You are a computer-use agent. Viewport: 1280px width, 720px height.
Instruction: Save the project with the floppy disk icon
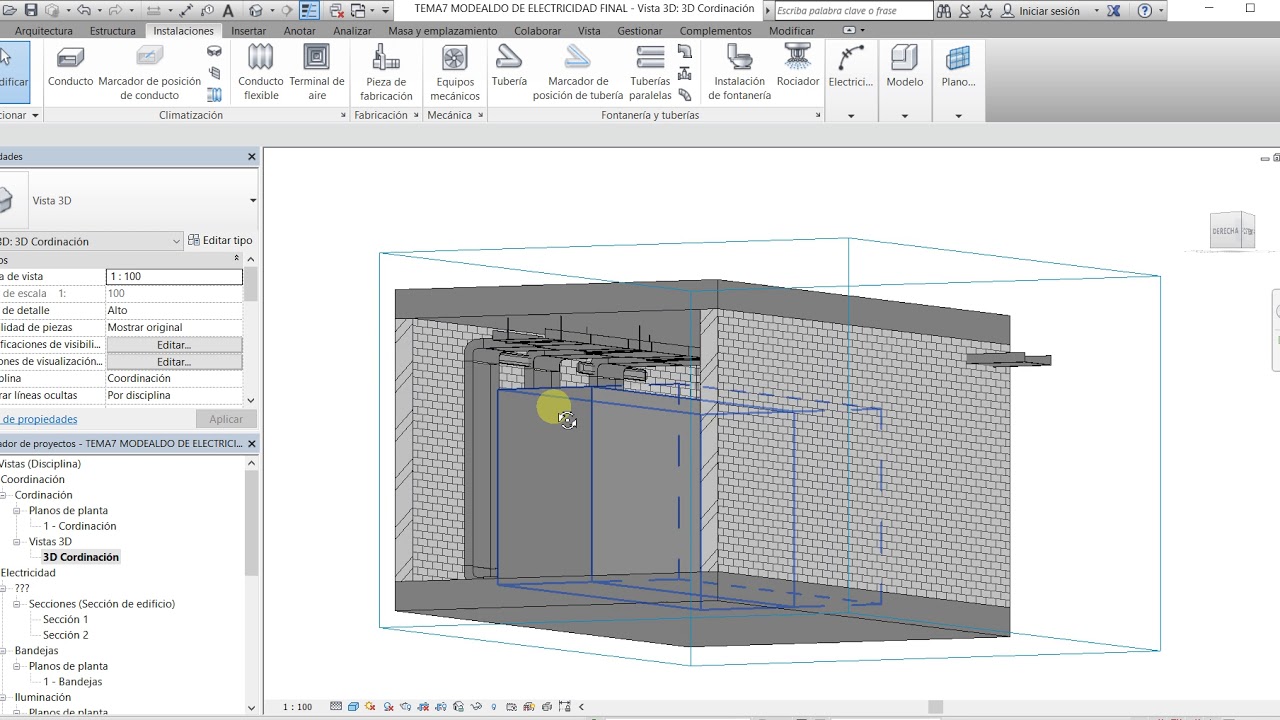click(x=31, y=10)
